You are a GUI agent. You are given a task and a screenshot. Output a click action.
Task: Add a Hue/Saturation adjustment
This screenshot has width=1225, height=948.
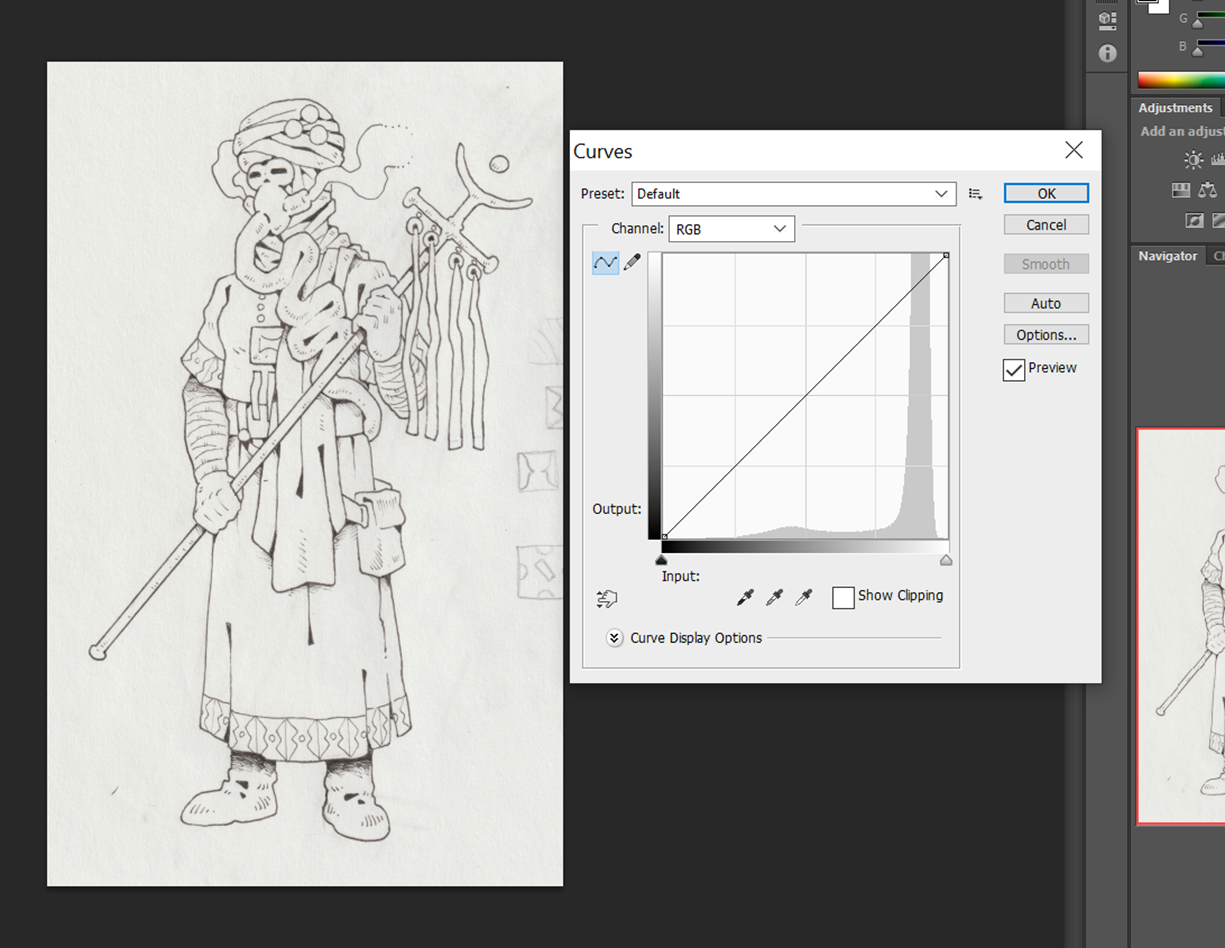(x=1181, y=190)
